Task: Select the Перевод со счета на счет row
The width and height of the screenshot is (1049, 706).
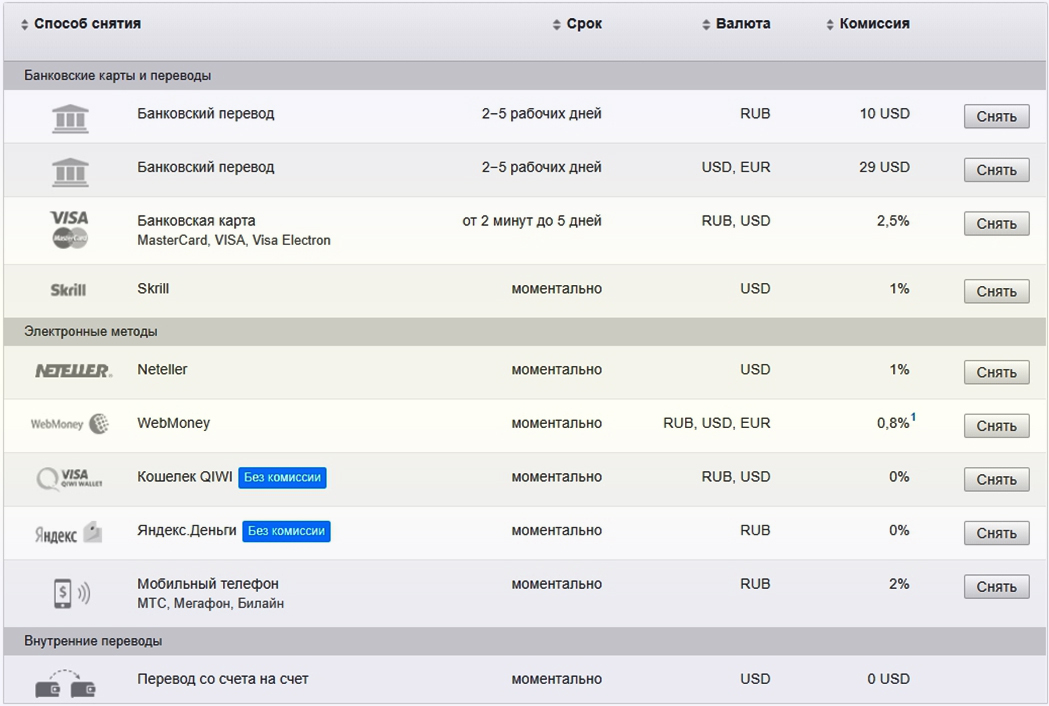Action: coord(223,680)
